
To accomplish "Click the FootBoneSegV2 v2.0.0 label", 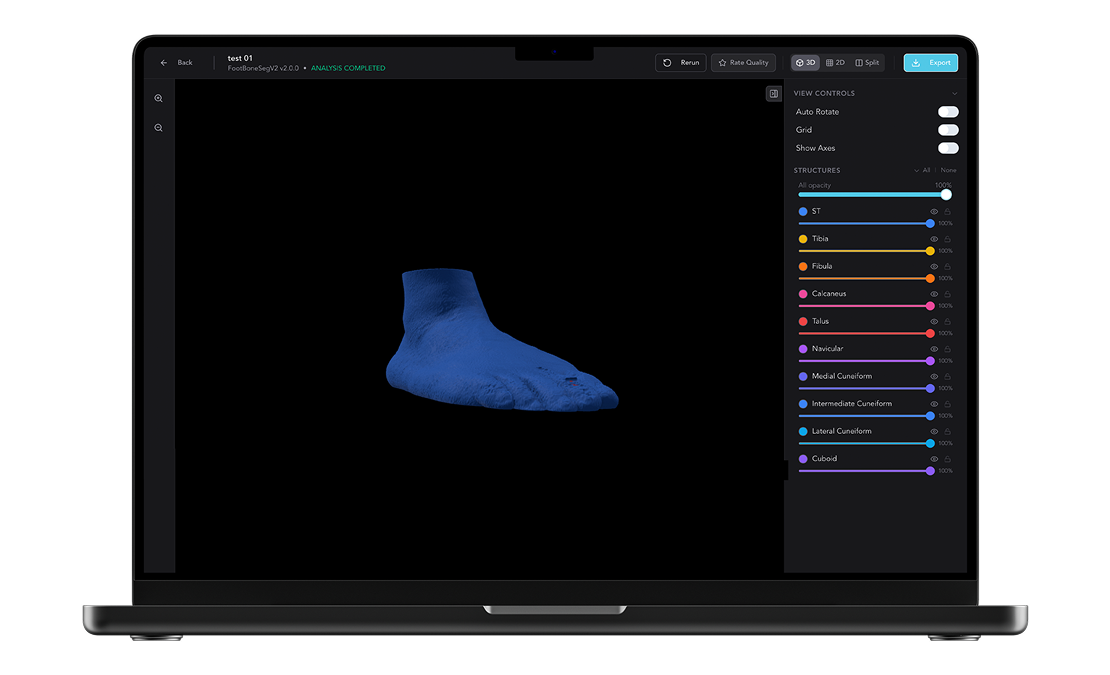I will click(263, 69).
